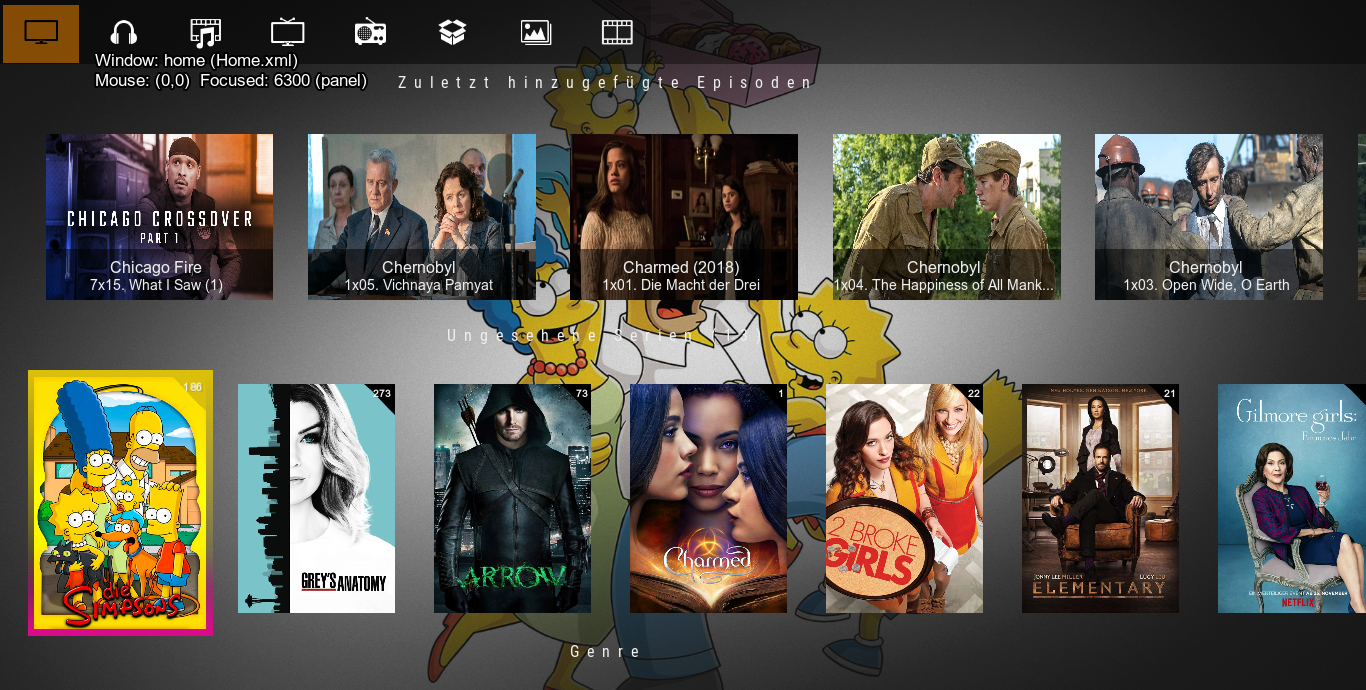Click unwatched count 186 on Die Simpsons

(193, 386)
